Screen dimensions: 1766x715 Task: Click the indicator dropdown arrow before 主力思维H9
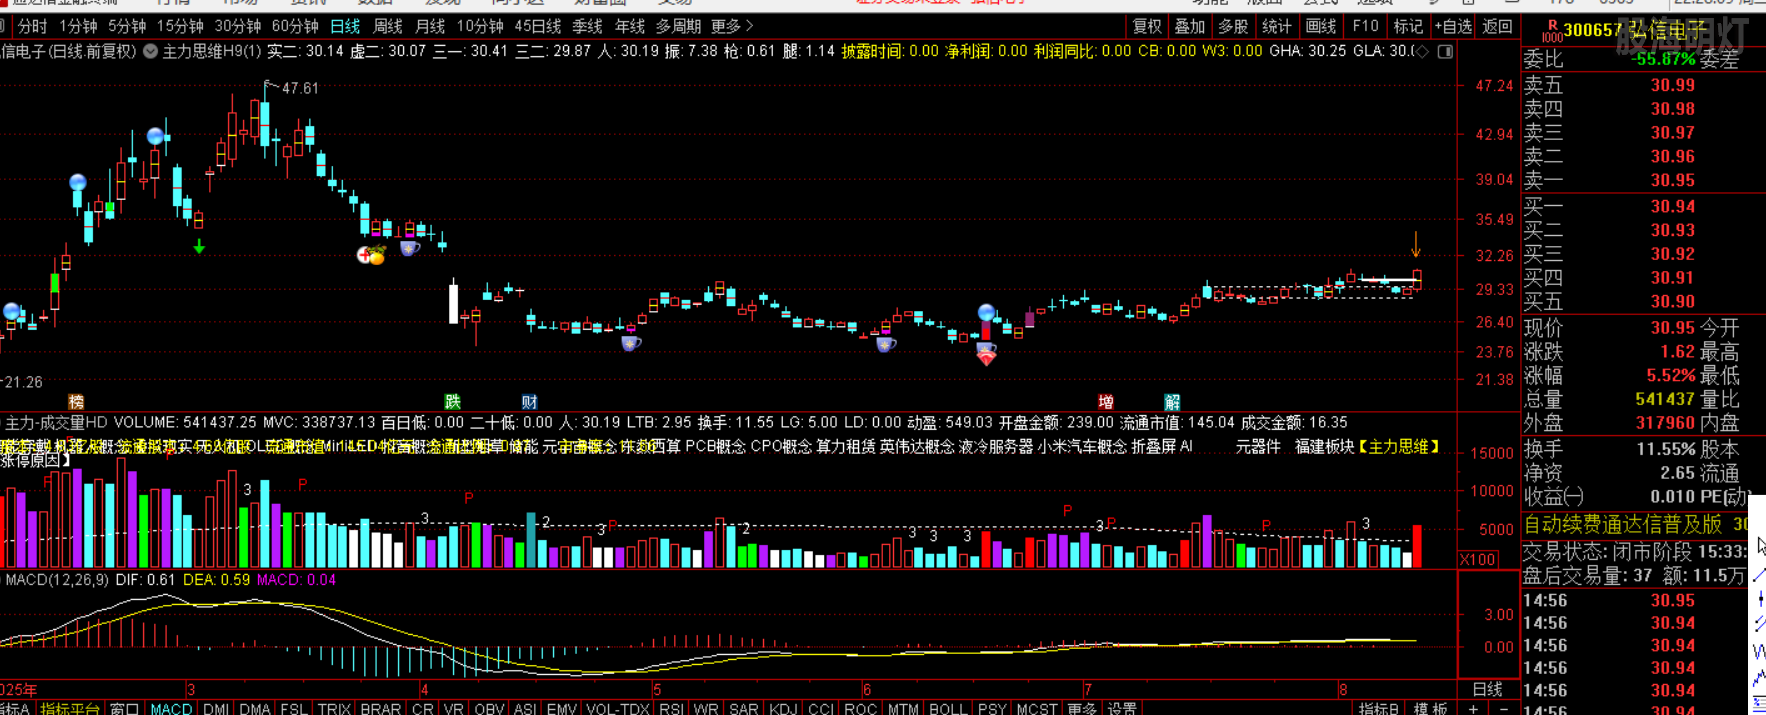[150, 51]
